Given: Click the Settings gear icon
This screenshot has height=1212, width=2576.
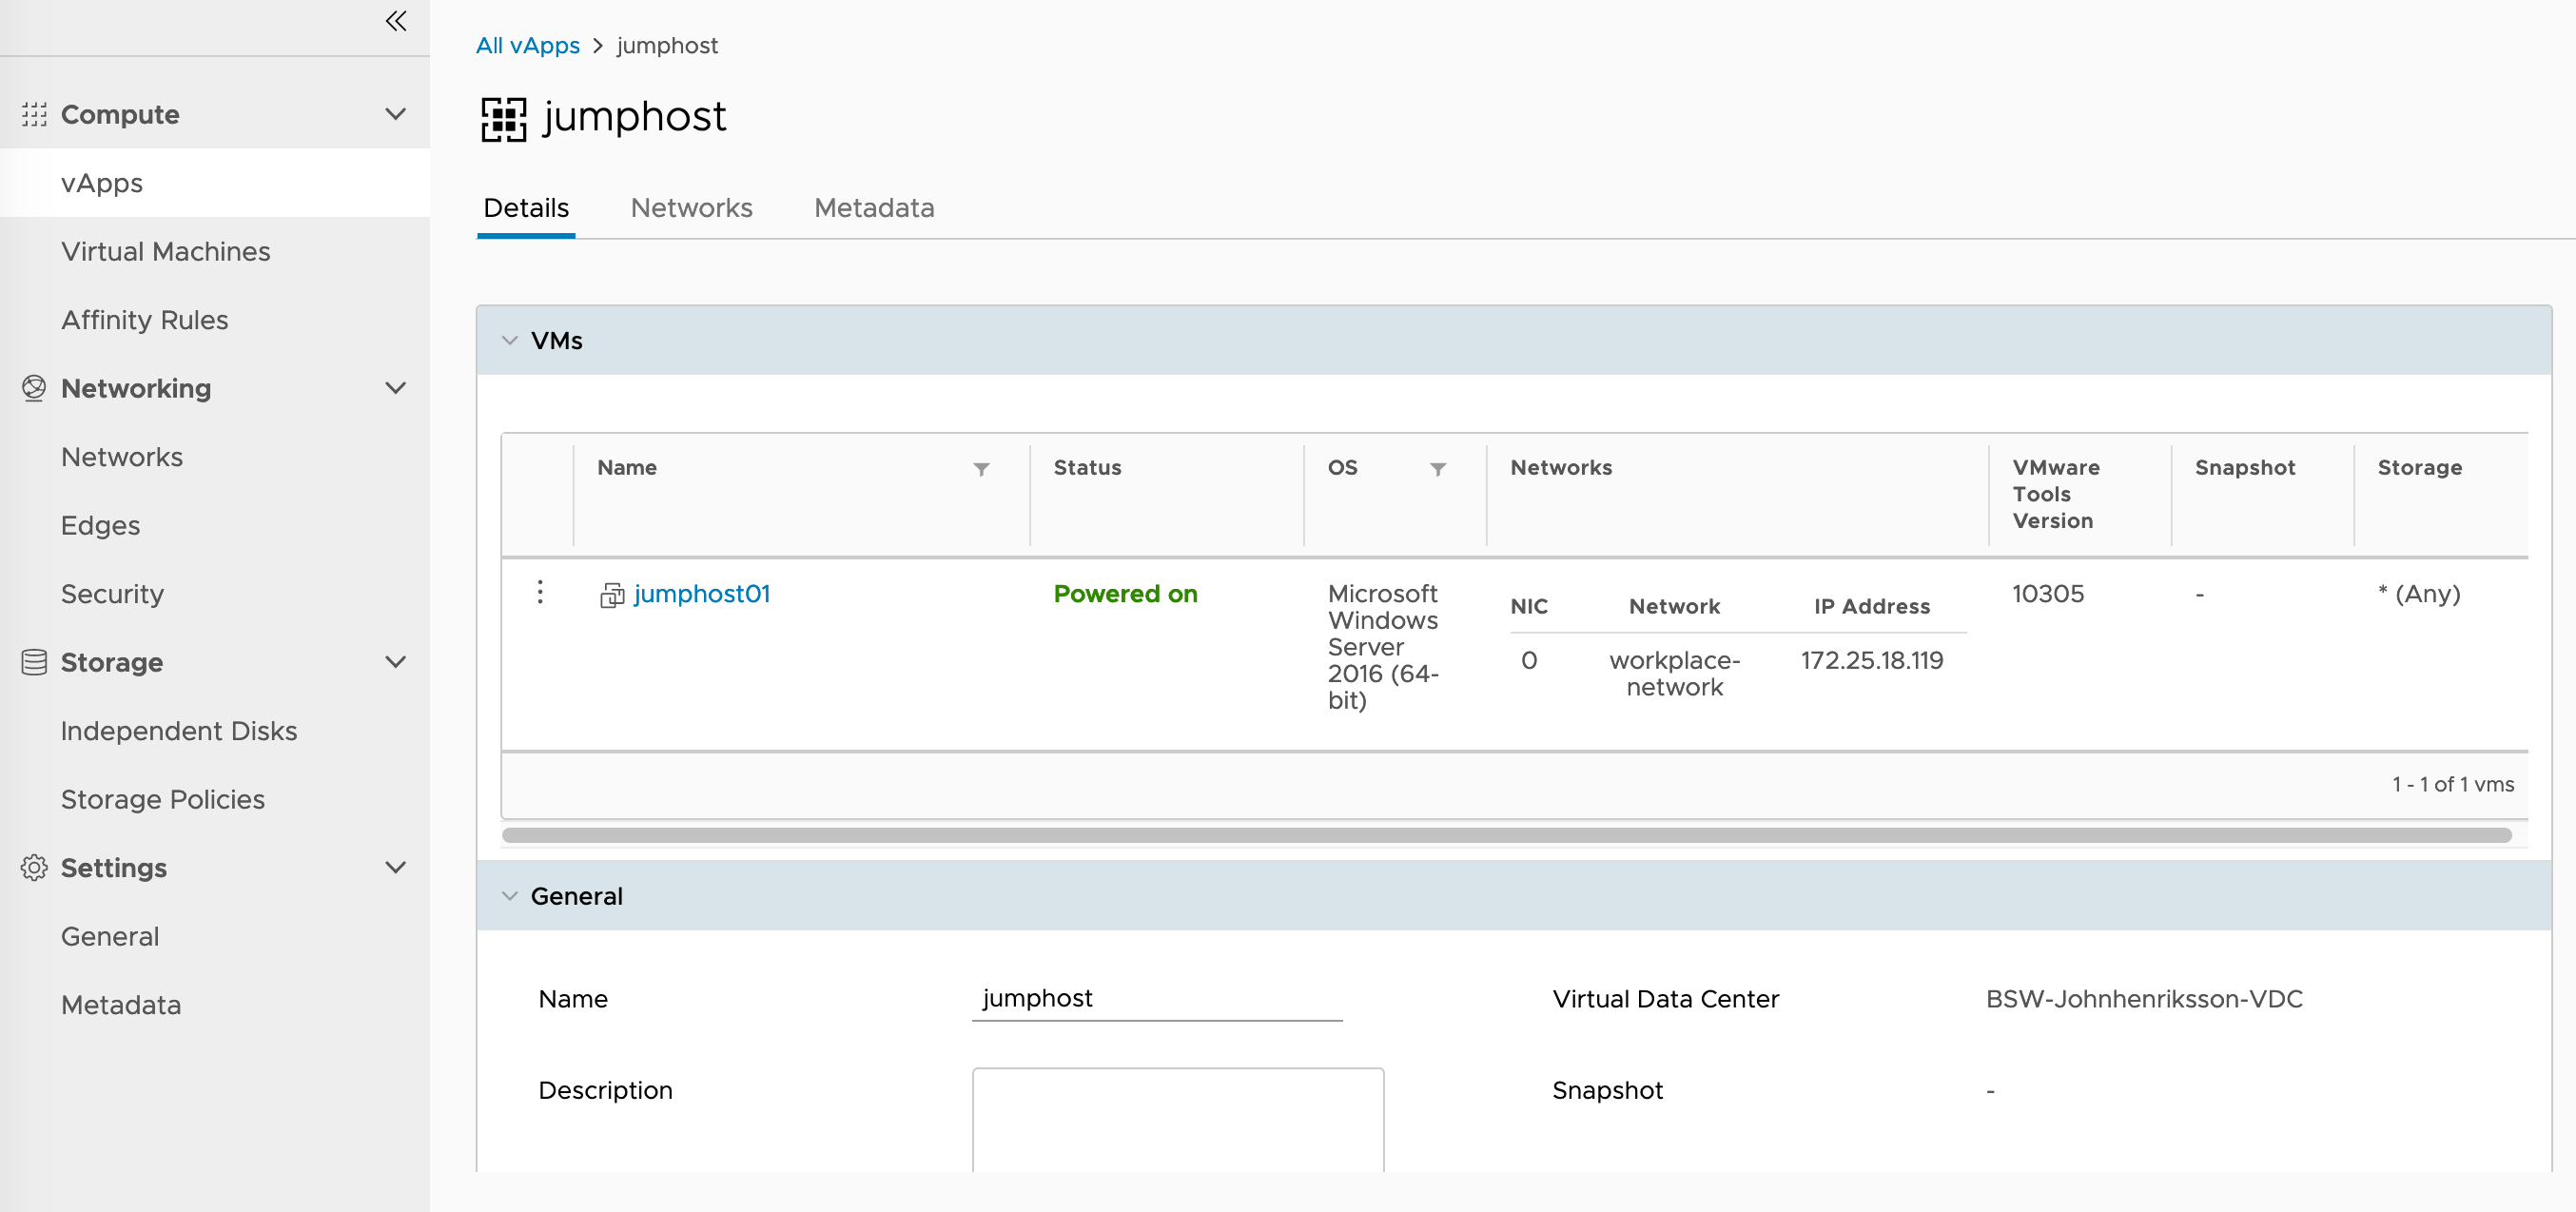Looking at the screenshot, I should pyautogui.click(x=34, y=868).
